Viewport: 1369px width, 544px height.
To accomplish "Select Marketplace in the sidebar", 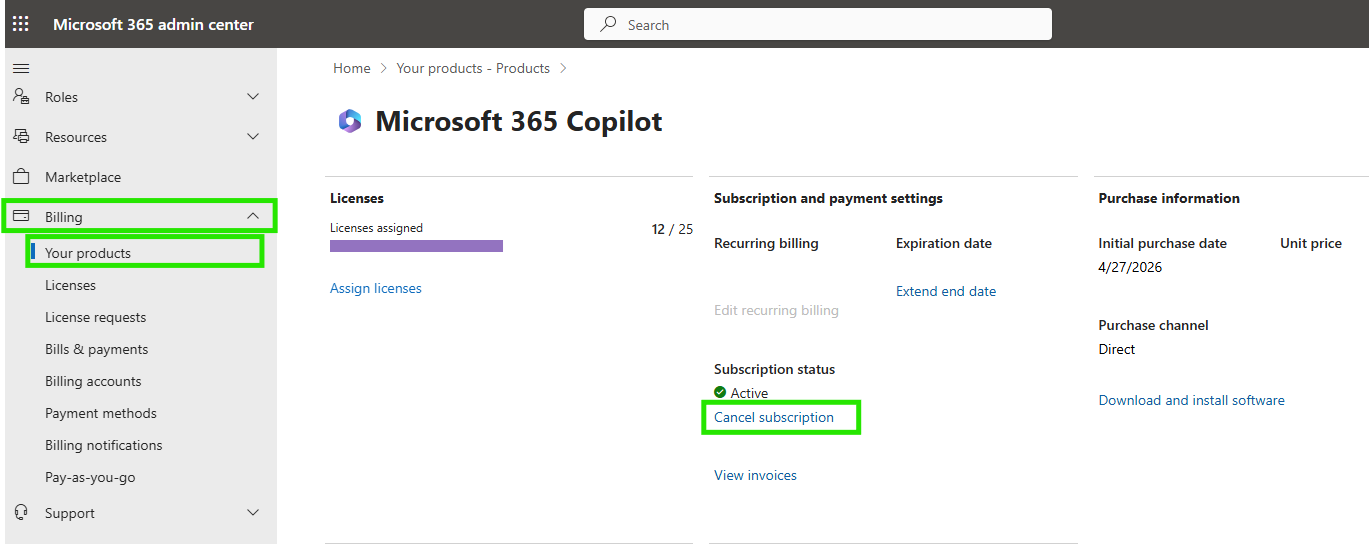I will click(83, 177).
